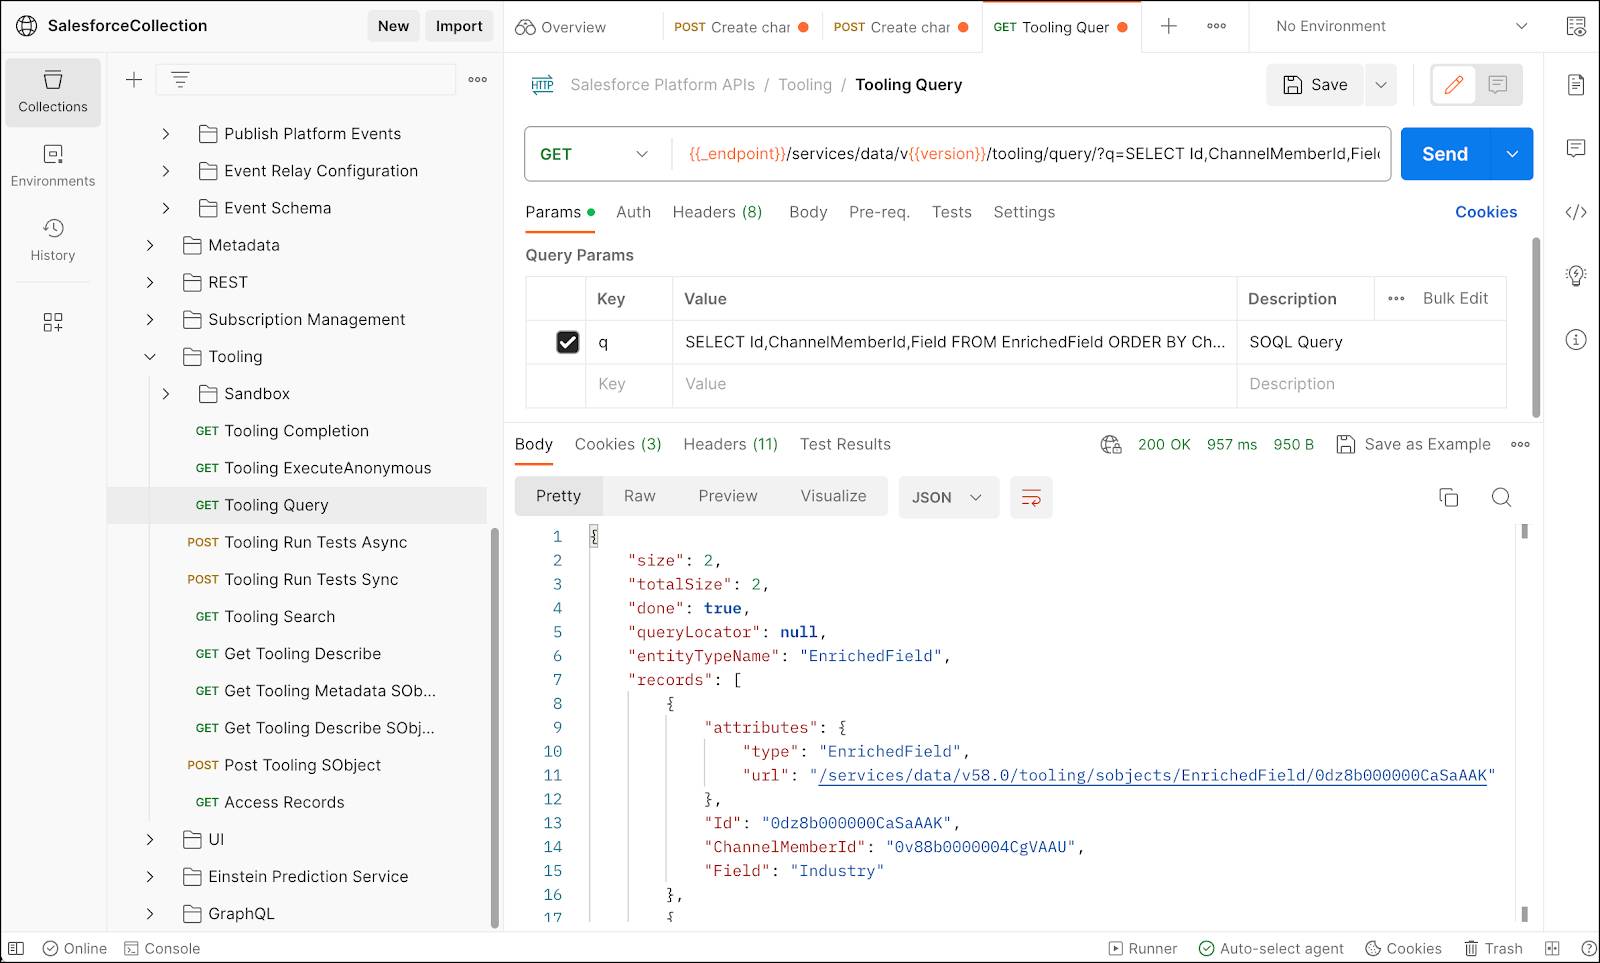Toggle word wrap in the response viewer
Image resolution: width=1600 pixels, height=963 pixels.
pyautogui.click(x=1031, y=497)
